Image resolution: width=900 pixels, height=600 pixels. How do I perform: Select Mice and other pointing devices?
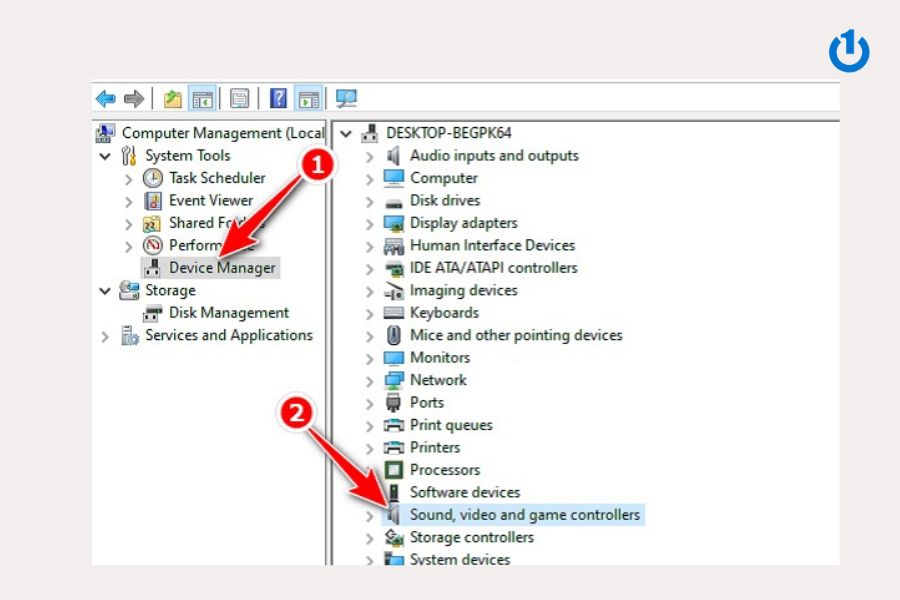pos(515,335)
